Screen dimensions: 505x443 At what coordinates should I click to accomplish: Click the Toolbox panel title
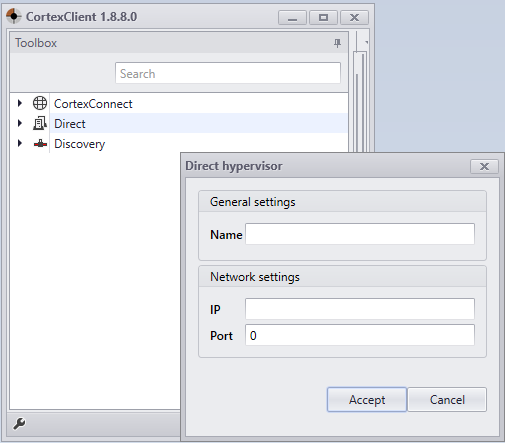36,43
